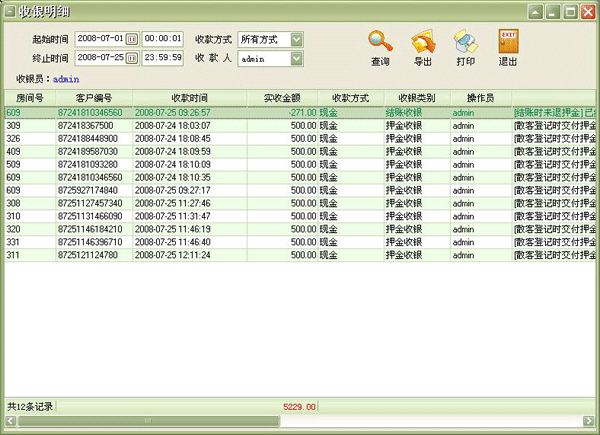Sort by the 收款时间 column header

click(189, 98)
